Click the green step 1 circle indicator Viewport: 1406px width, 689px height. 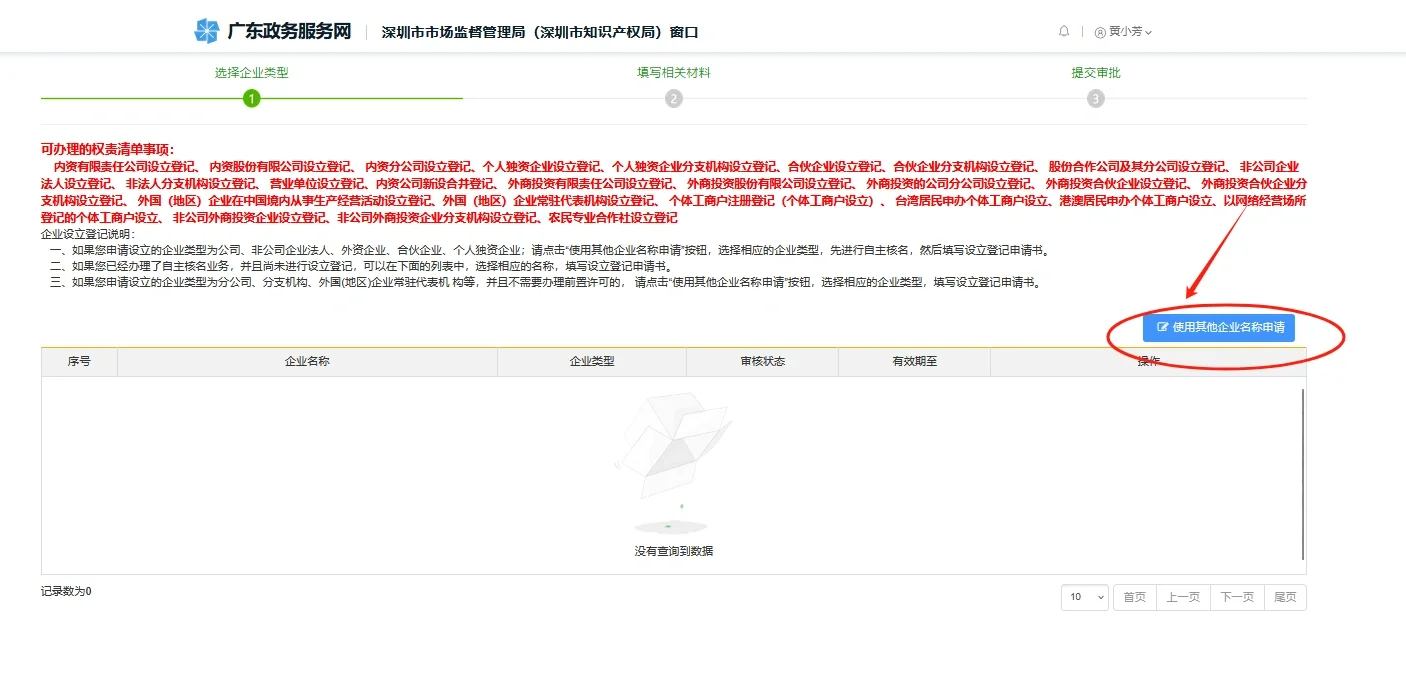click(x=252, y=99)
